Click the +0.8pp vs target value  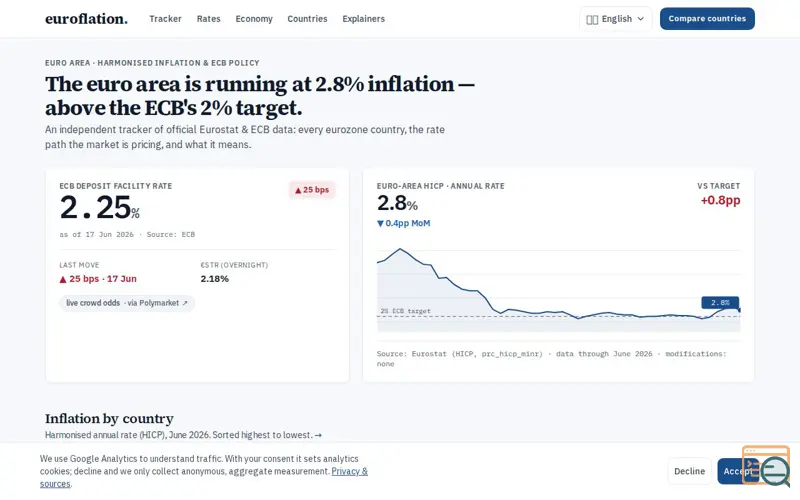720,200
